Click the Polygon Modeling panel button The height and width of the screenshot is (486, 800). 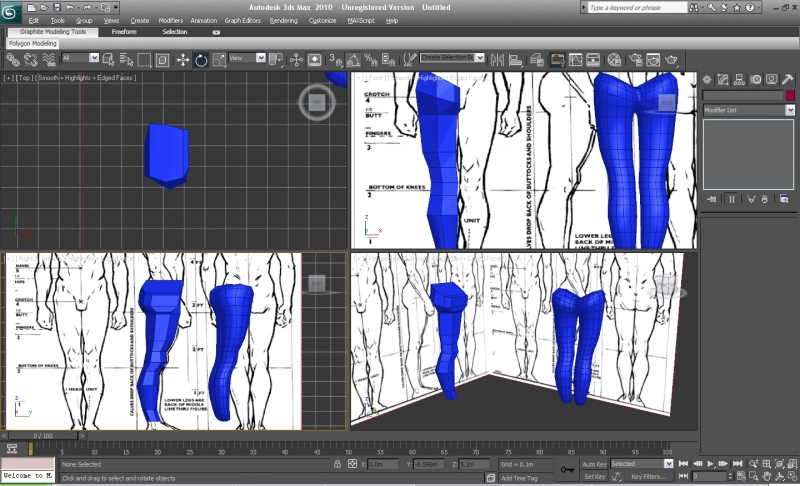pos(34,44)
